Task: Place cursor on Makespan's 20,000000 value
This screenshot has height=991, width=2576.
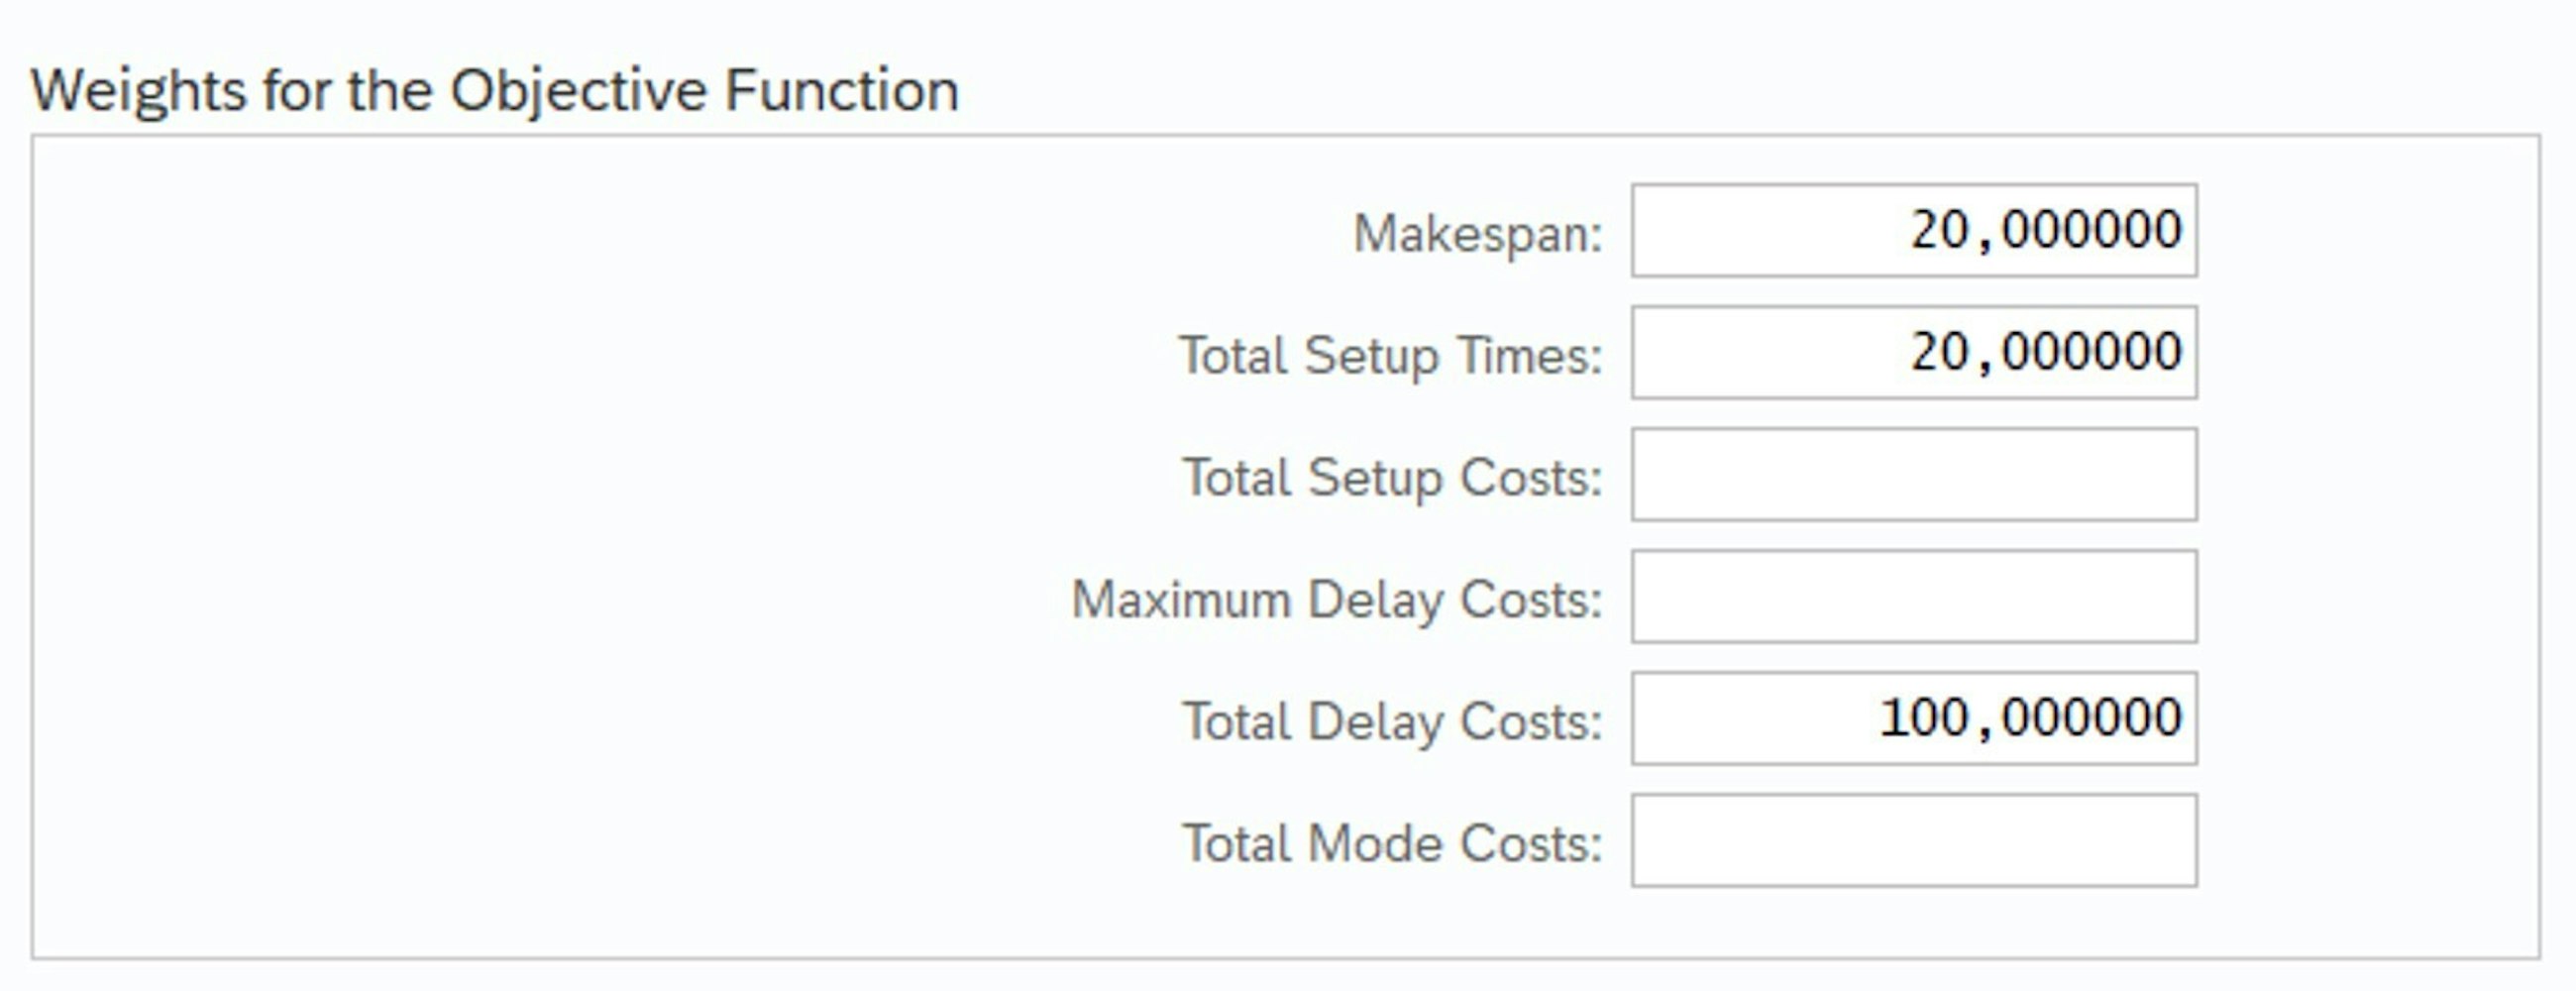Action: (2045, 230)
